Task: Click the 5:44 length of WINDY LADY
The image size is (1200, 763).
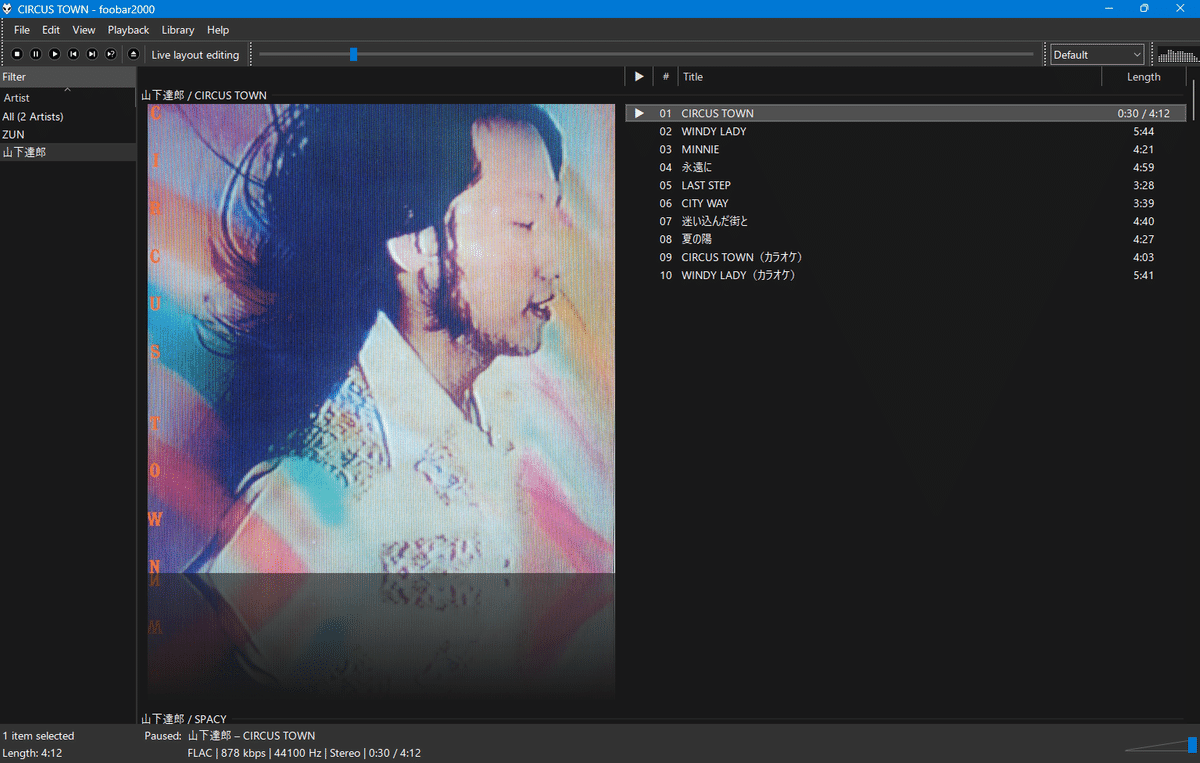Action: click(x=1144, y=132)
